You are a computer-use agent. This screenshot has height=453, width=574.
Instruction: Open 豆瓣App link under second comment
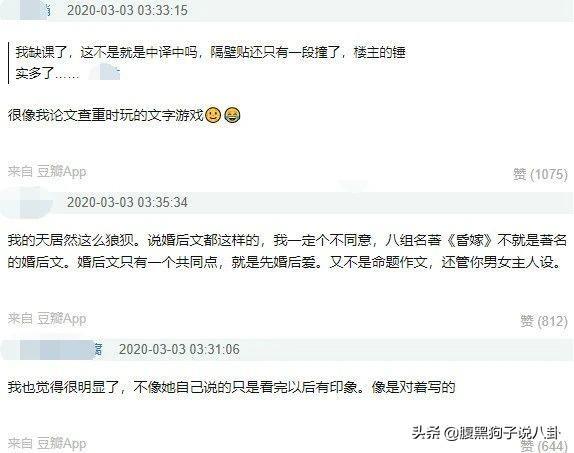point(62,319)
